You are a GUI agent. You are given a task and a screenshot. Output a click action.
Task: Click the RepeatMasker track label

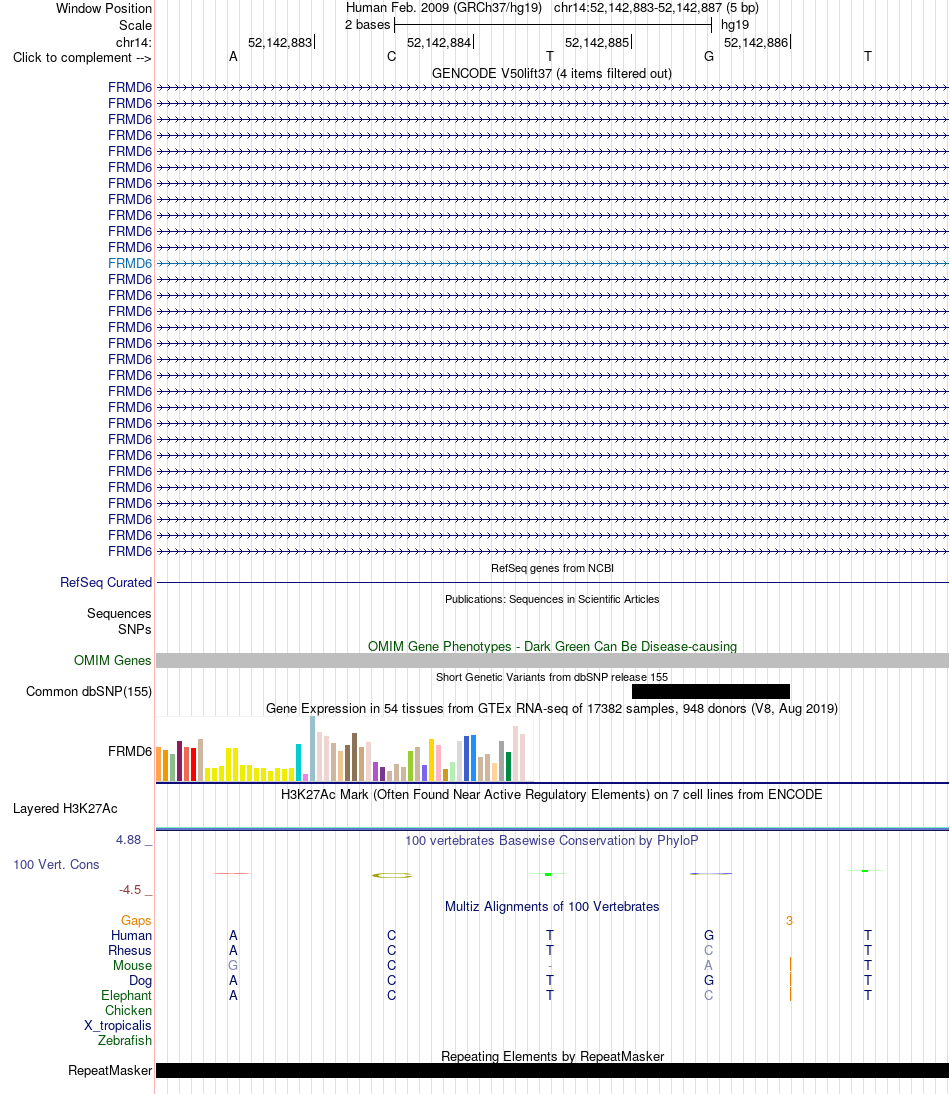110,1070
